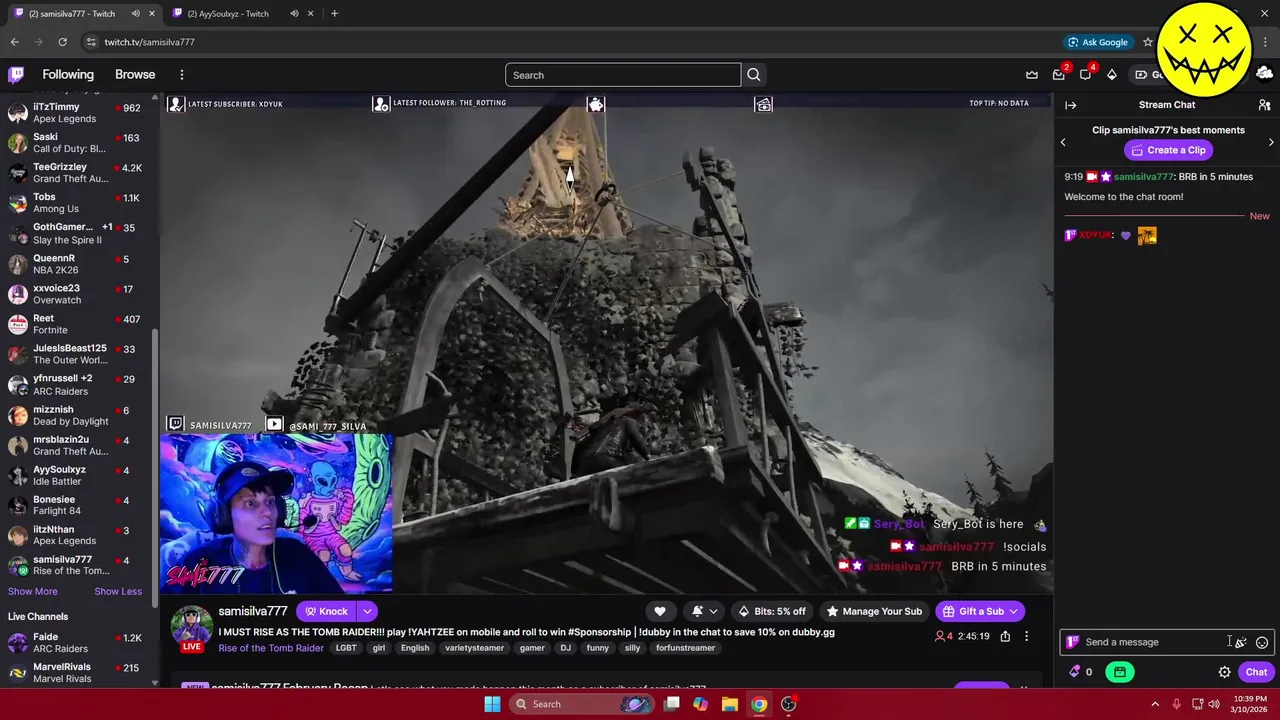
Task: Click the share stream icon
Action: pyautogui.click(x=1005, y=636)
